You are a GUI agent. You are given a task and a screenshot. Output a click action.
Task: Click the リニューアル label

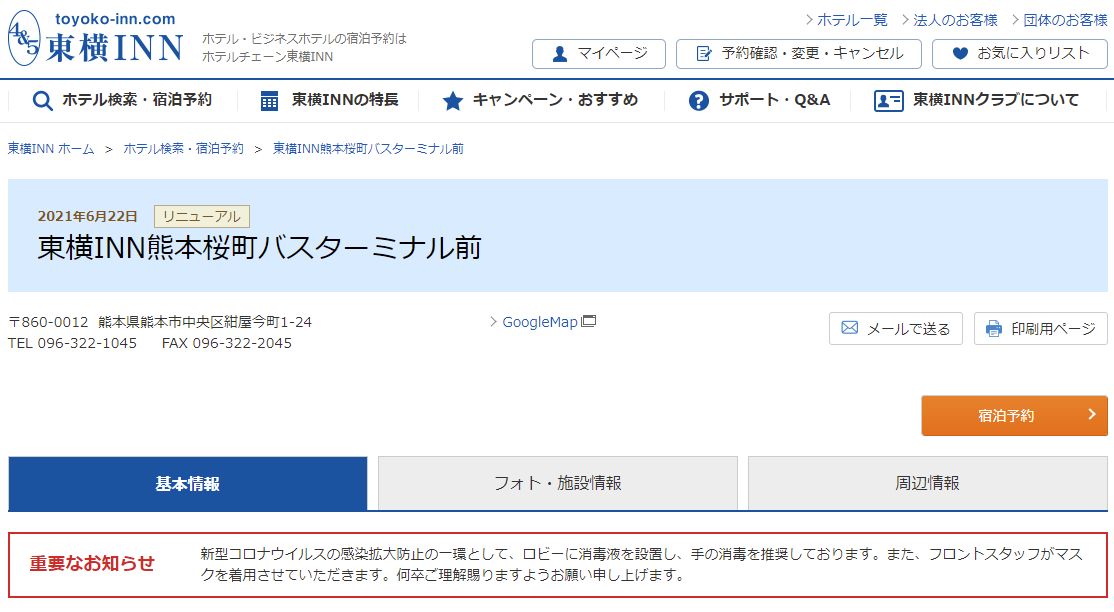coord(202,216)
